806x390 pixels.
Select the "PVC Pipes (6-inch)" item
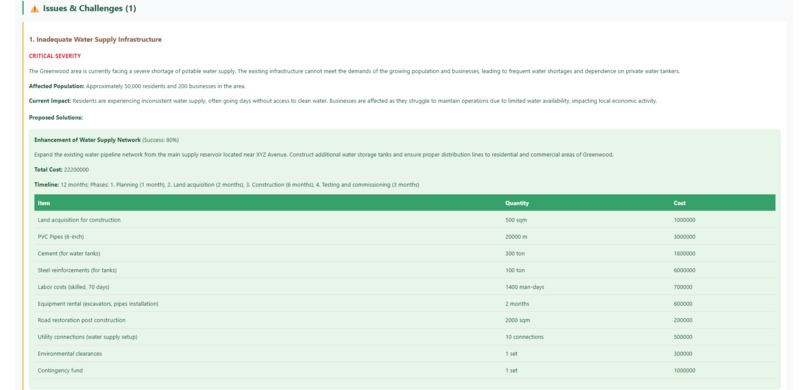[x=61, y=237]
